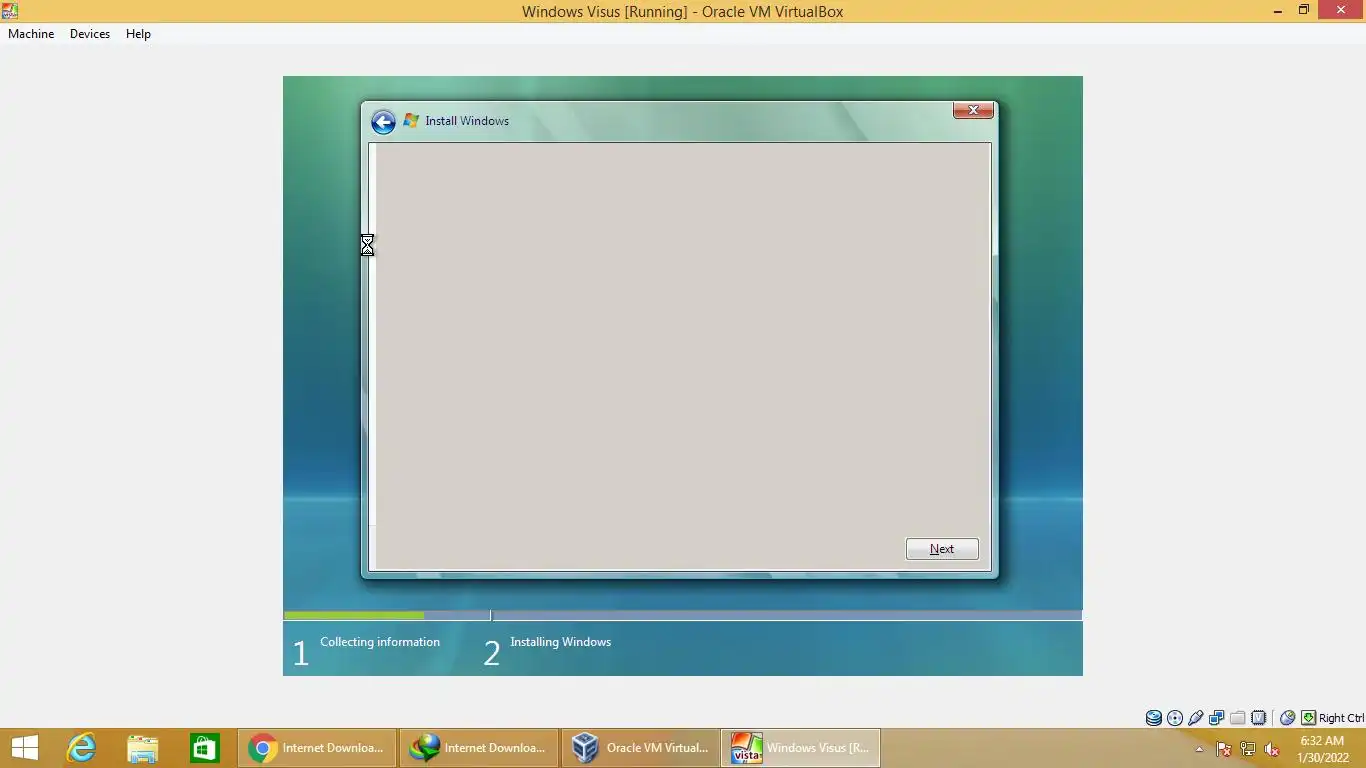Click the Right Ctrl host key label
Viewport: 1366px width, 768px height.
point(1342,718)
